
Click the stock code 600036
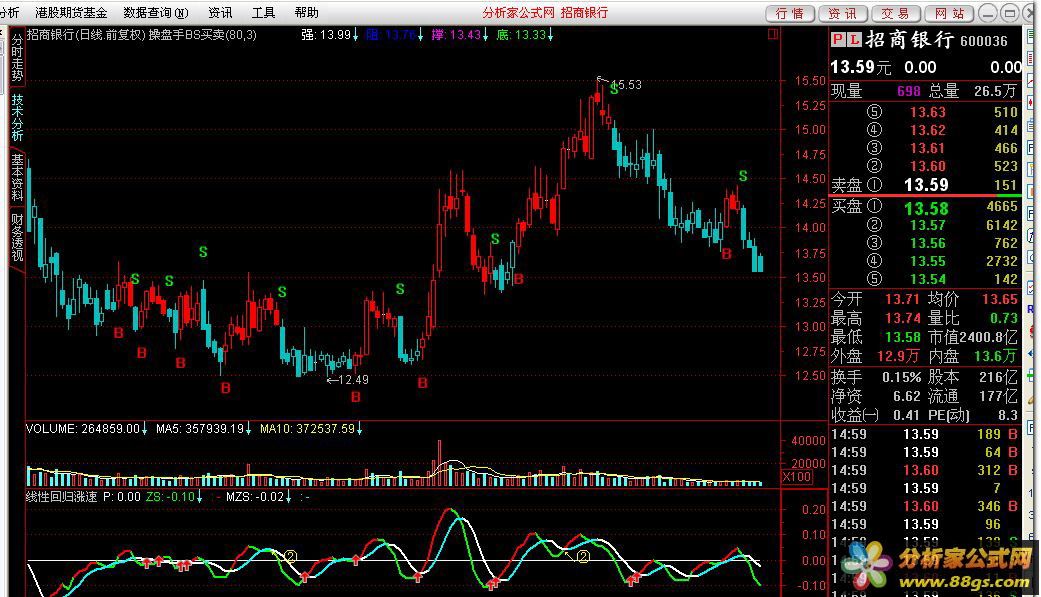pyautogui.click(x=984, y=41)
